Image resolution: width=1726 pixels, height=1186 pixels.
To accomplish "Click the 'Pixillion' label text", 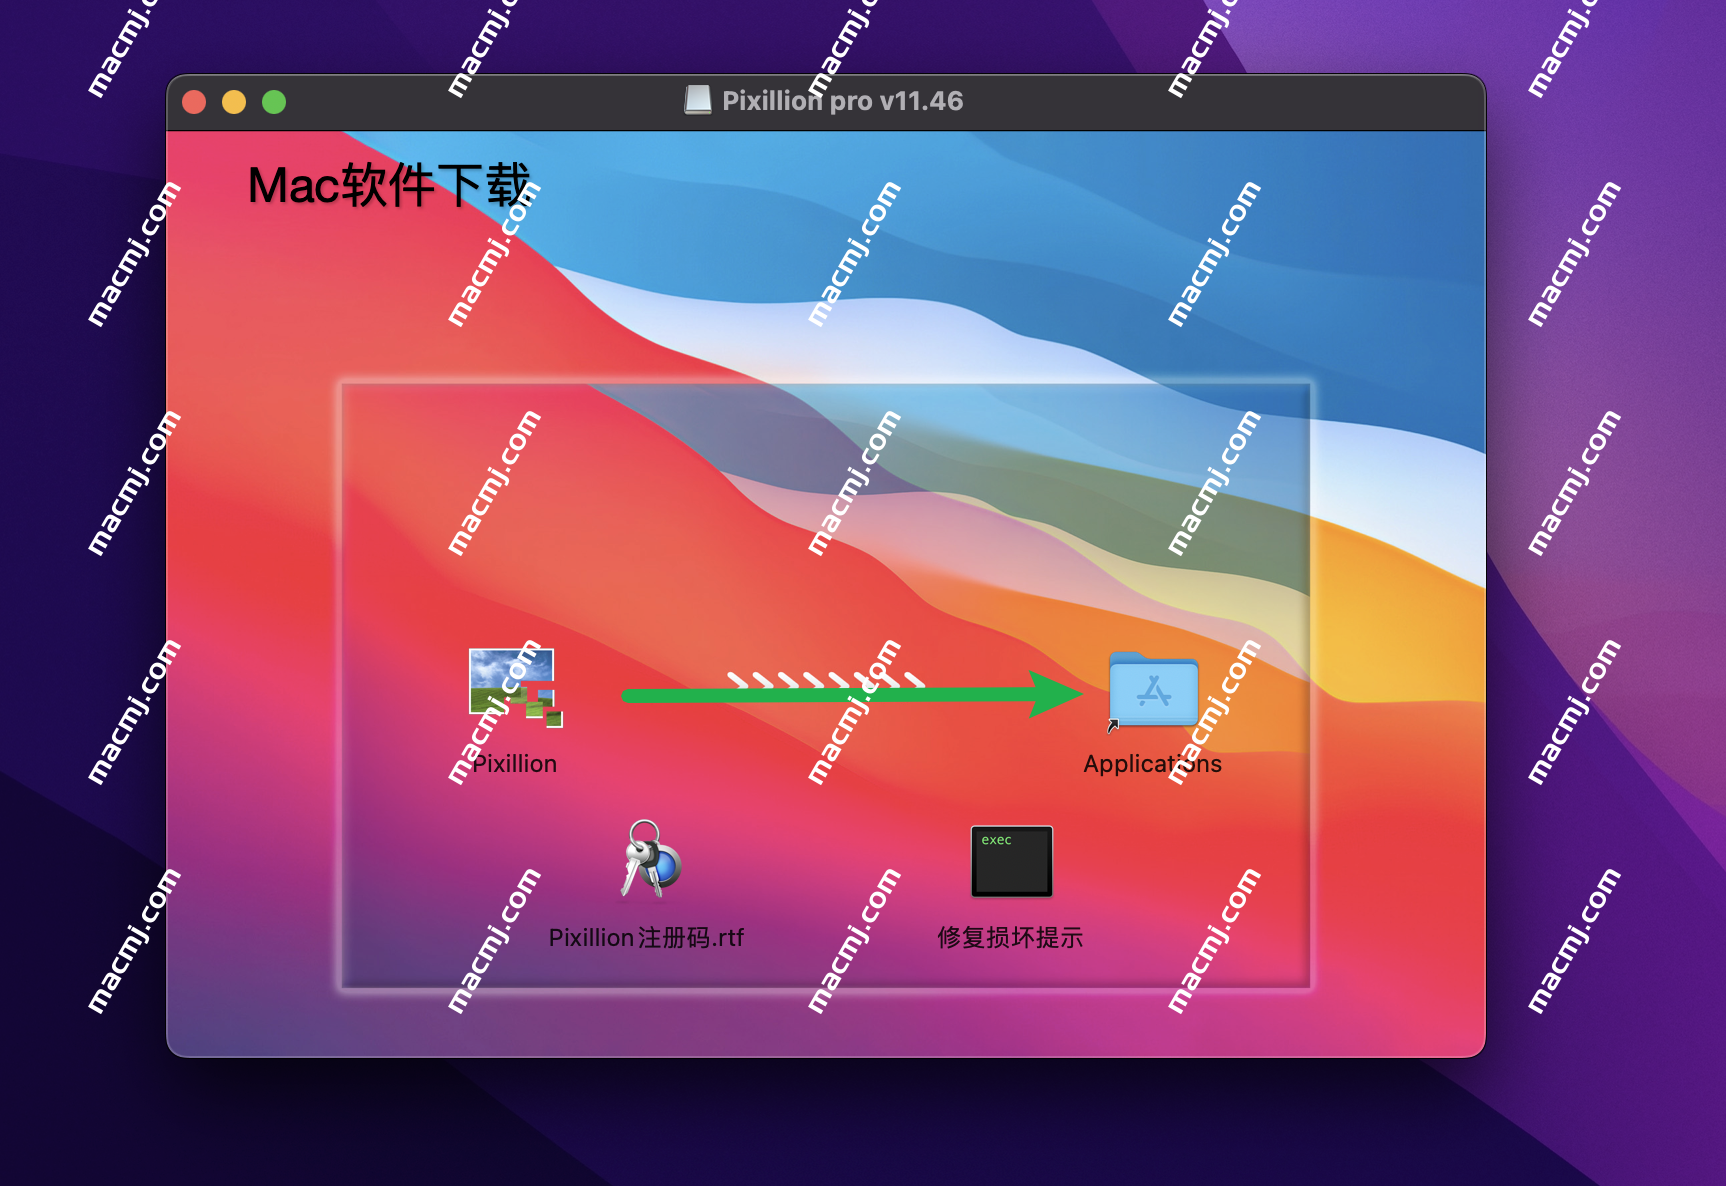I will click(x=514, y=764).
